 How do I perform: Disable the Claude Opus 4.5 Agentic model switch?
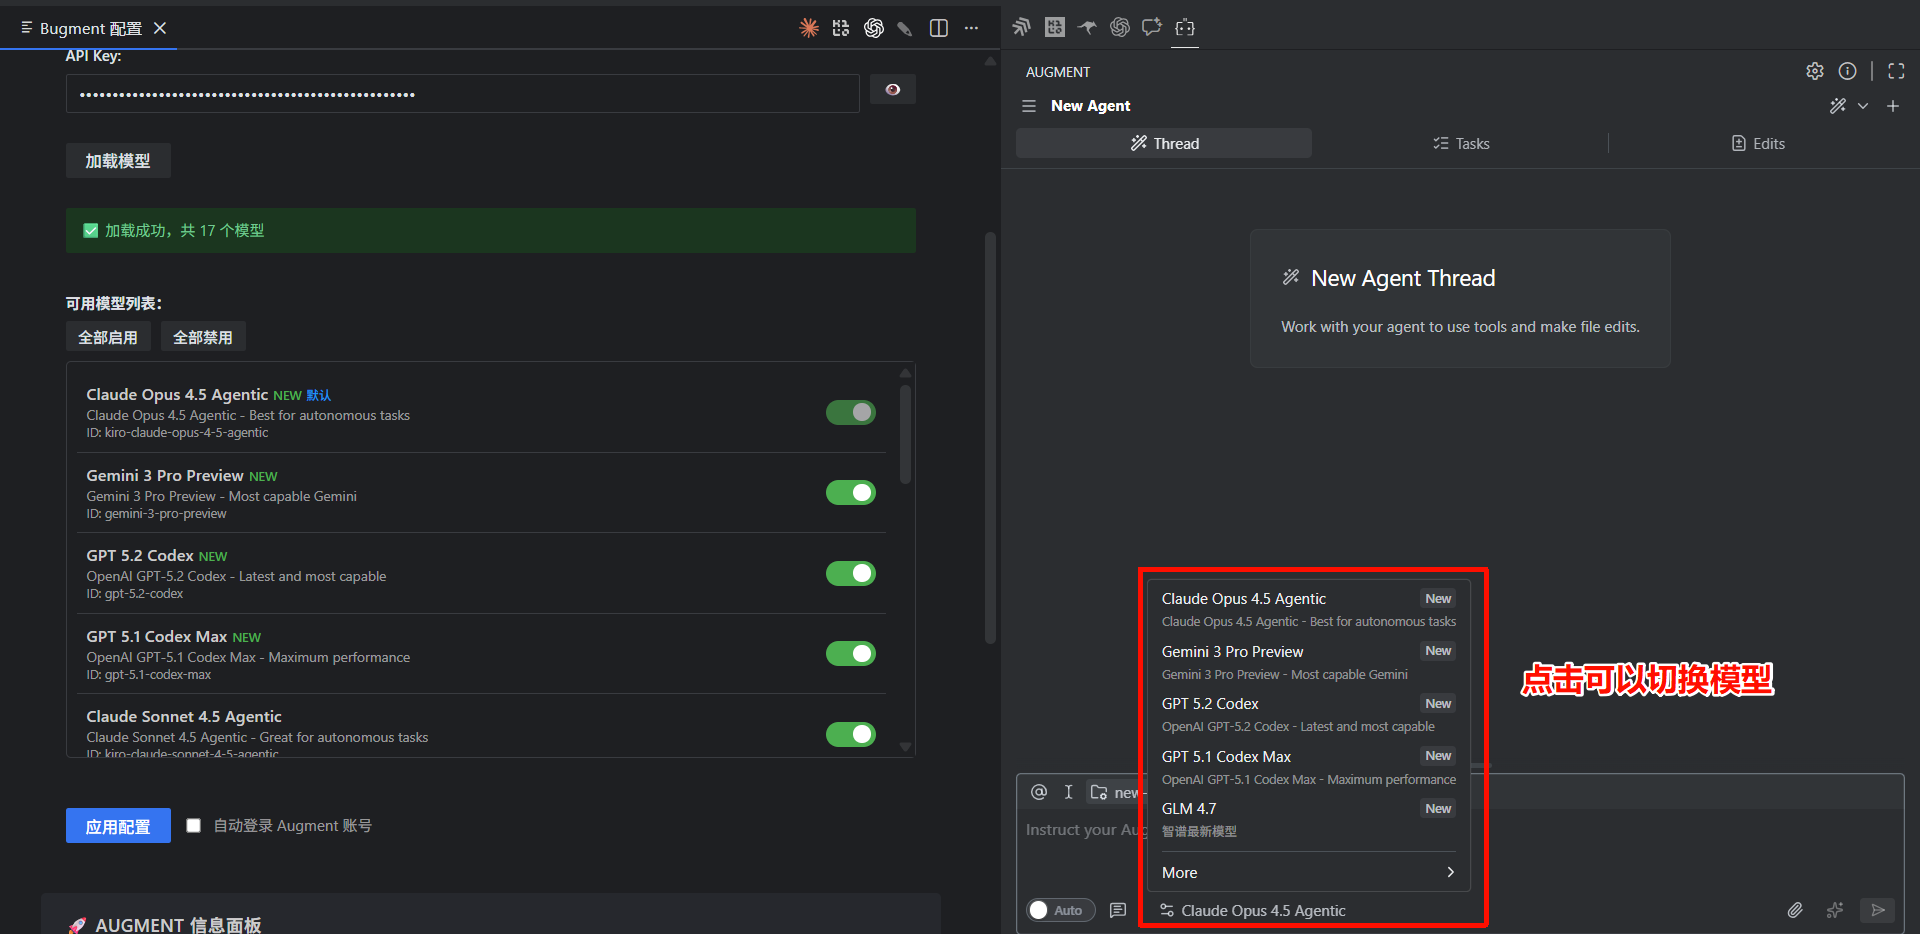tap(851, 412)
